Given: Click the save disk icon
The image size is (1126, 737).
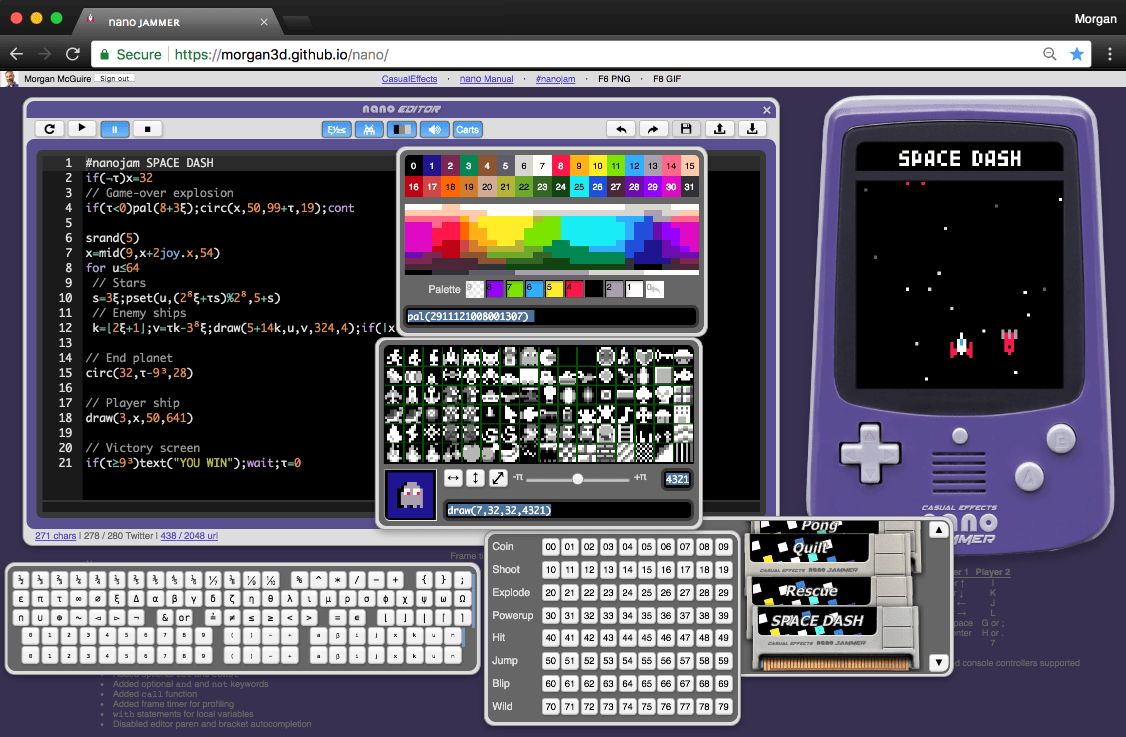Looking at the screenshot, I should coord(686,129).
